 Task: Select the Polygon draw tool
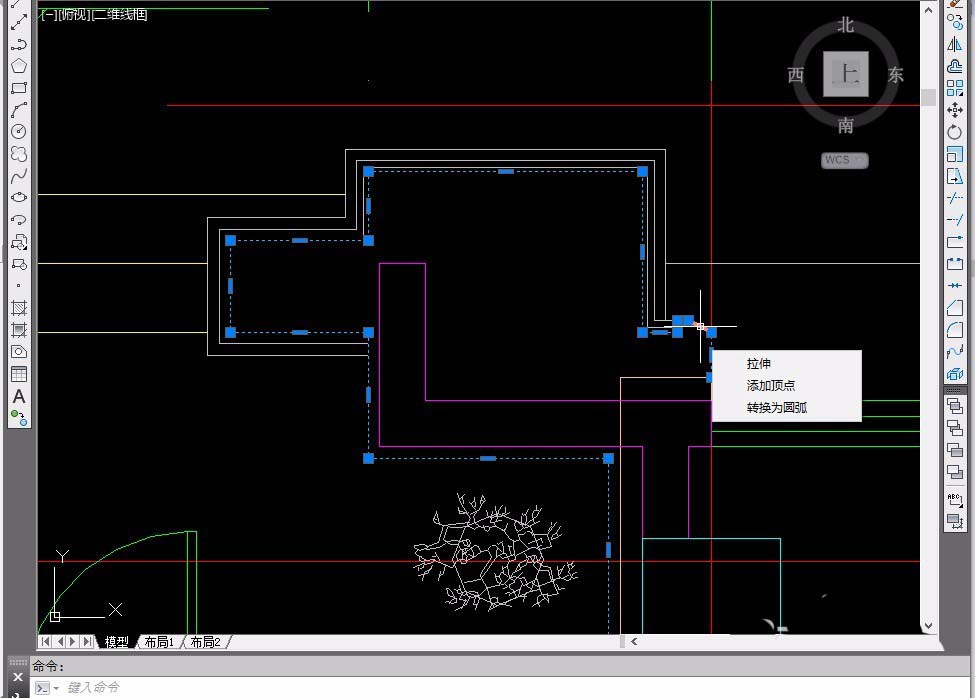[x=19, y=65]
